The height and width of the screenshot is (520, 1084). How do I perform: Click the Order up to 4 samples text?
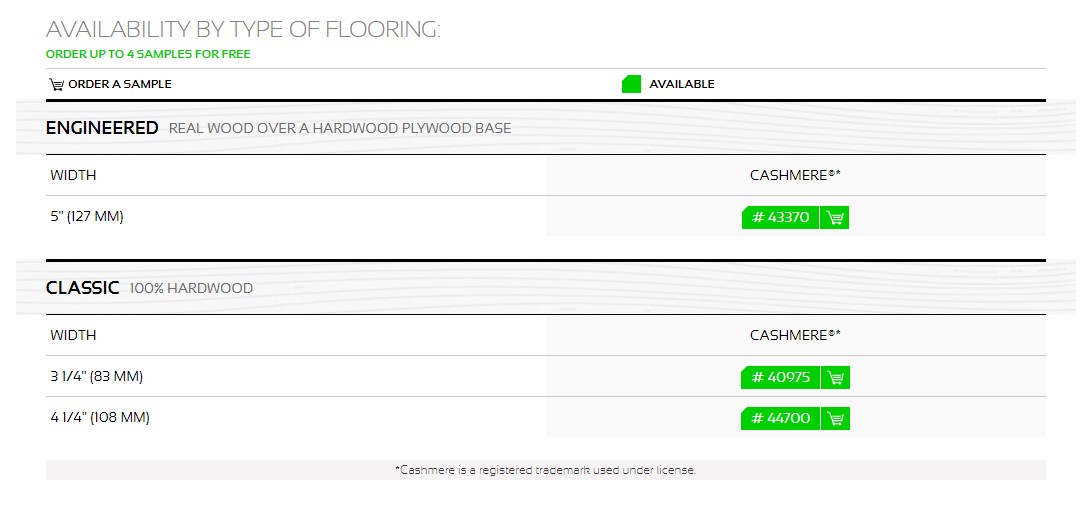tap(148, 54)
